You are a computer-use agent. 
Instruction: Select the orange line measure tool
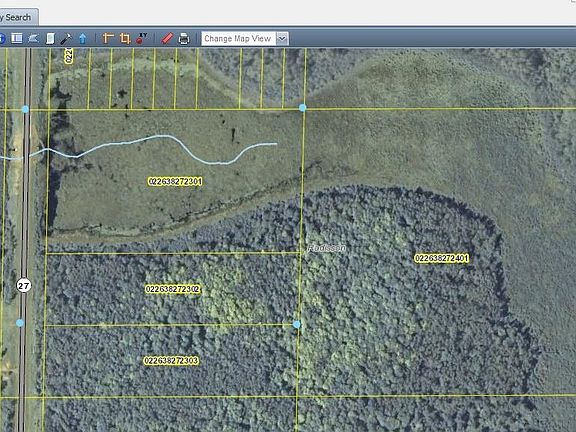point(108,38)
